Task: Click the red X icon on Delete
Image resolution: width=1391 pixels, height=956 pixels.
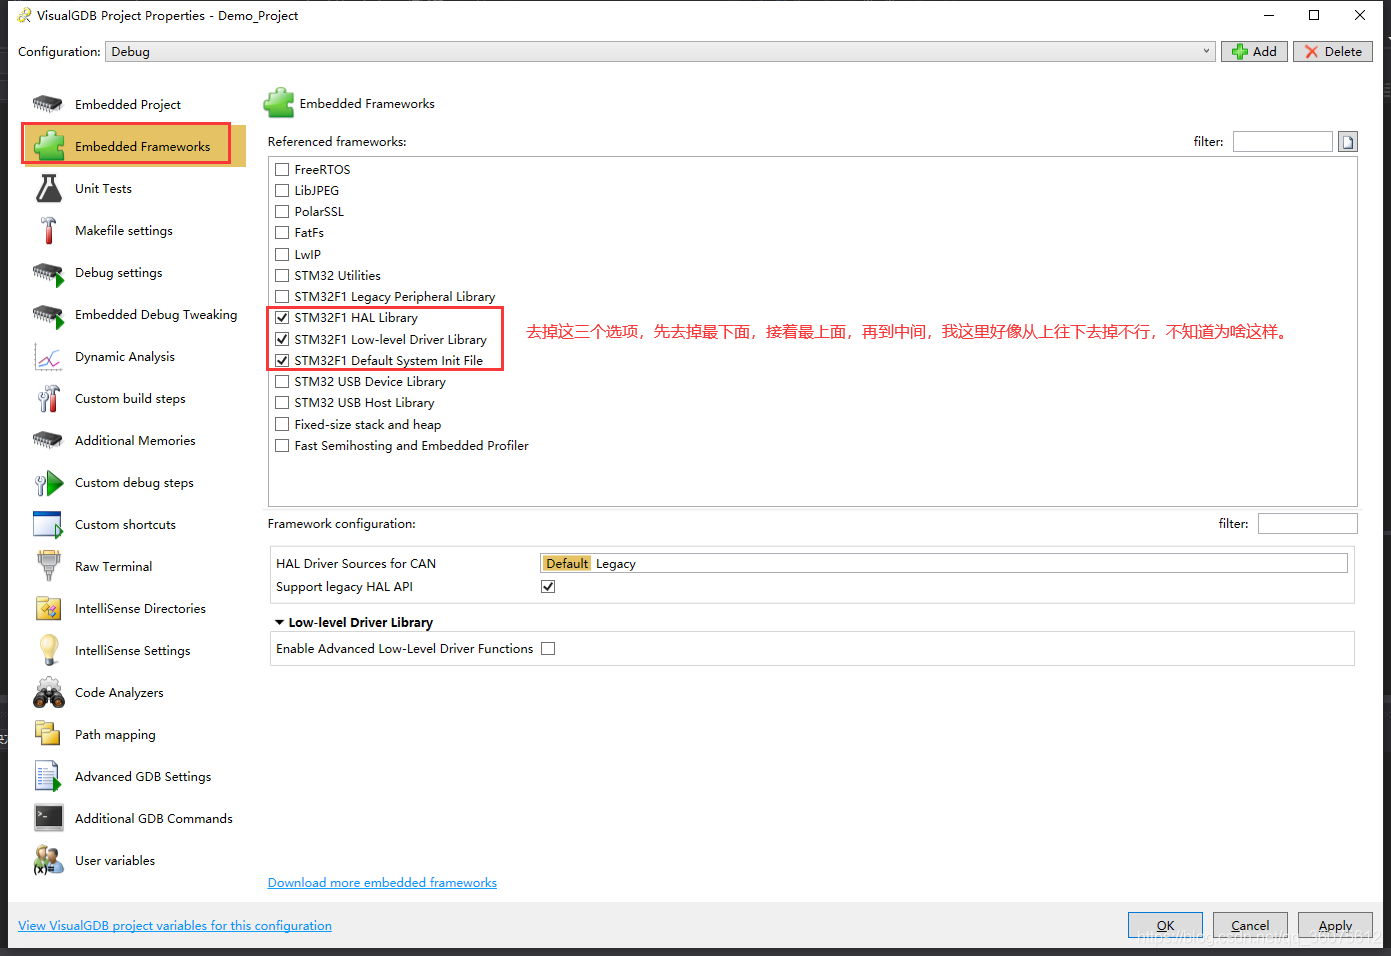Action: click(x=1311, y=52)
